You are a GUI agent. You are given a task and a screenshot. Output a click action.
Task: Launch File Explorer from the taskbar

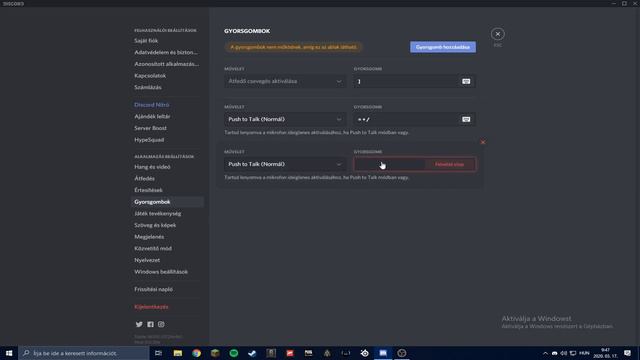click(178, 353)
